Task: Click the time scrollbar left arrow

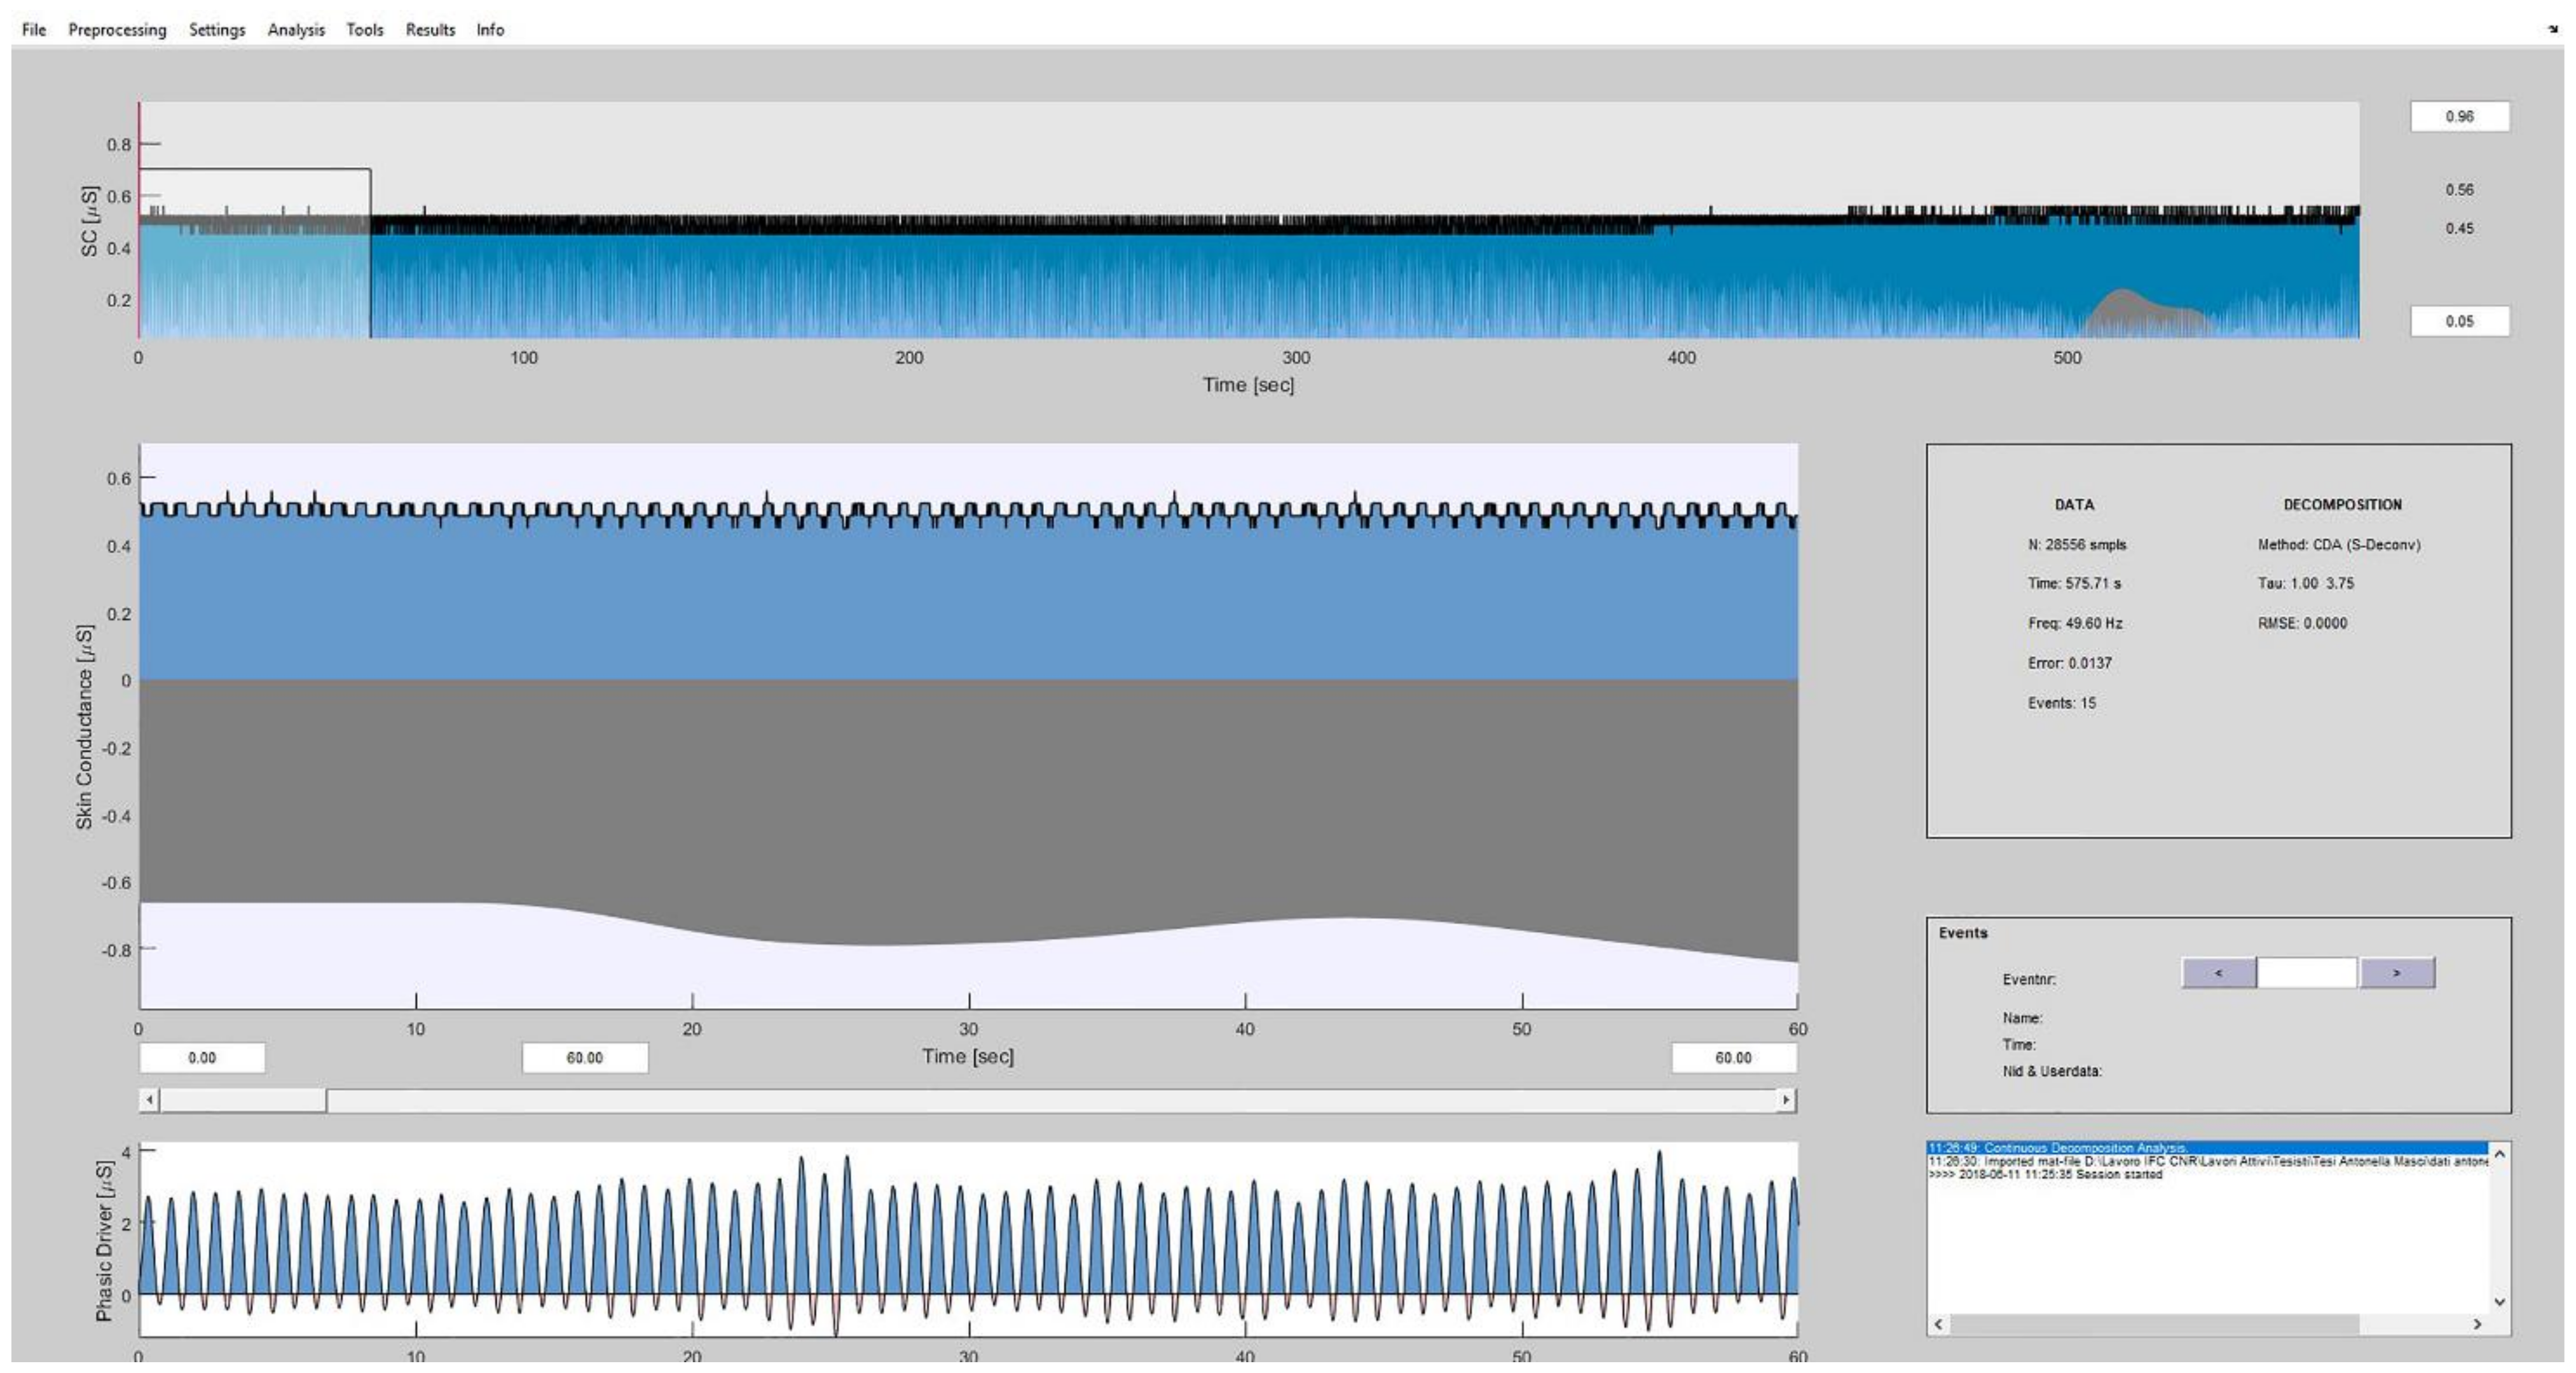Action: coord(150,1100)
